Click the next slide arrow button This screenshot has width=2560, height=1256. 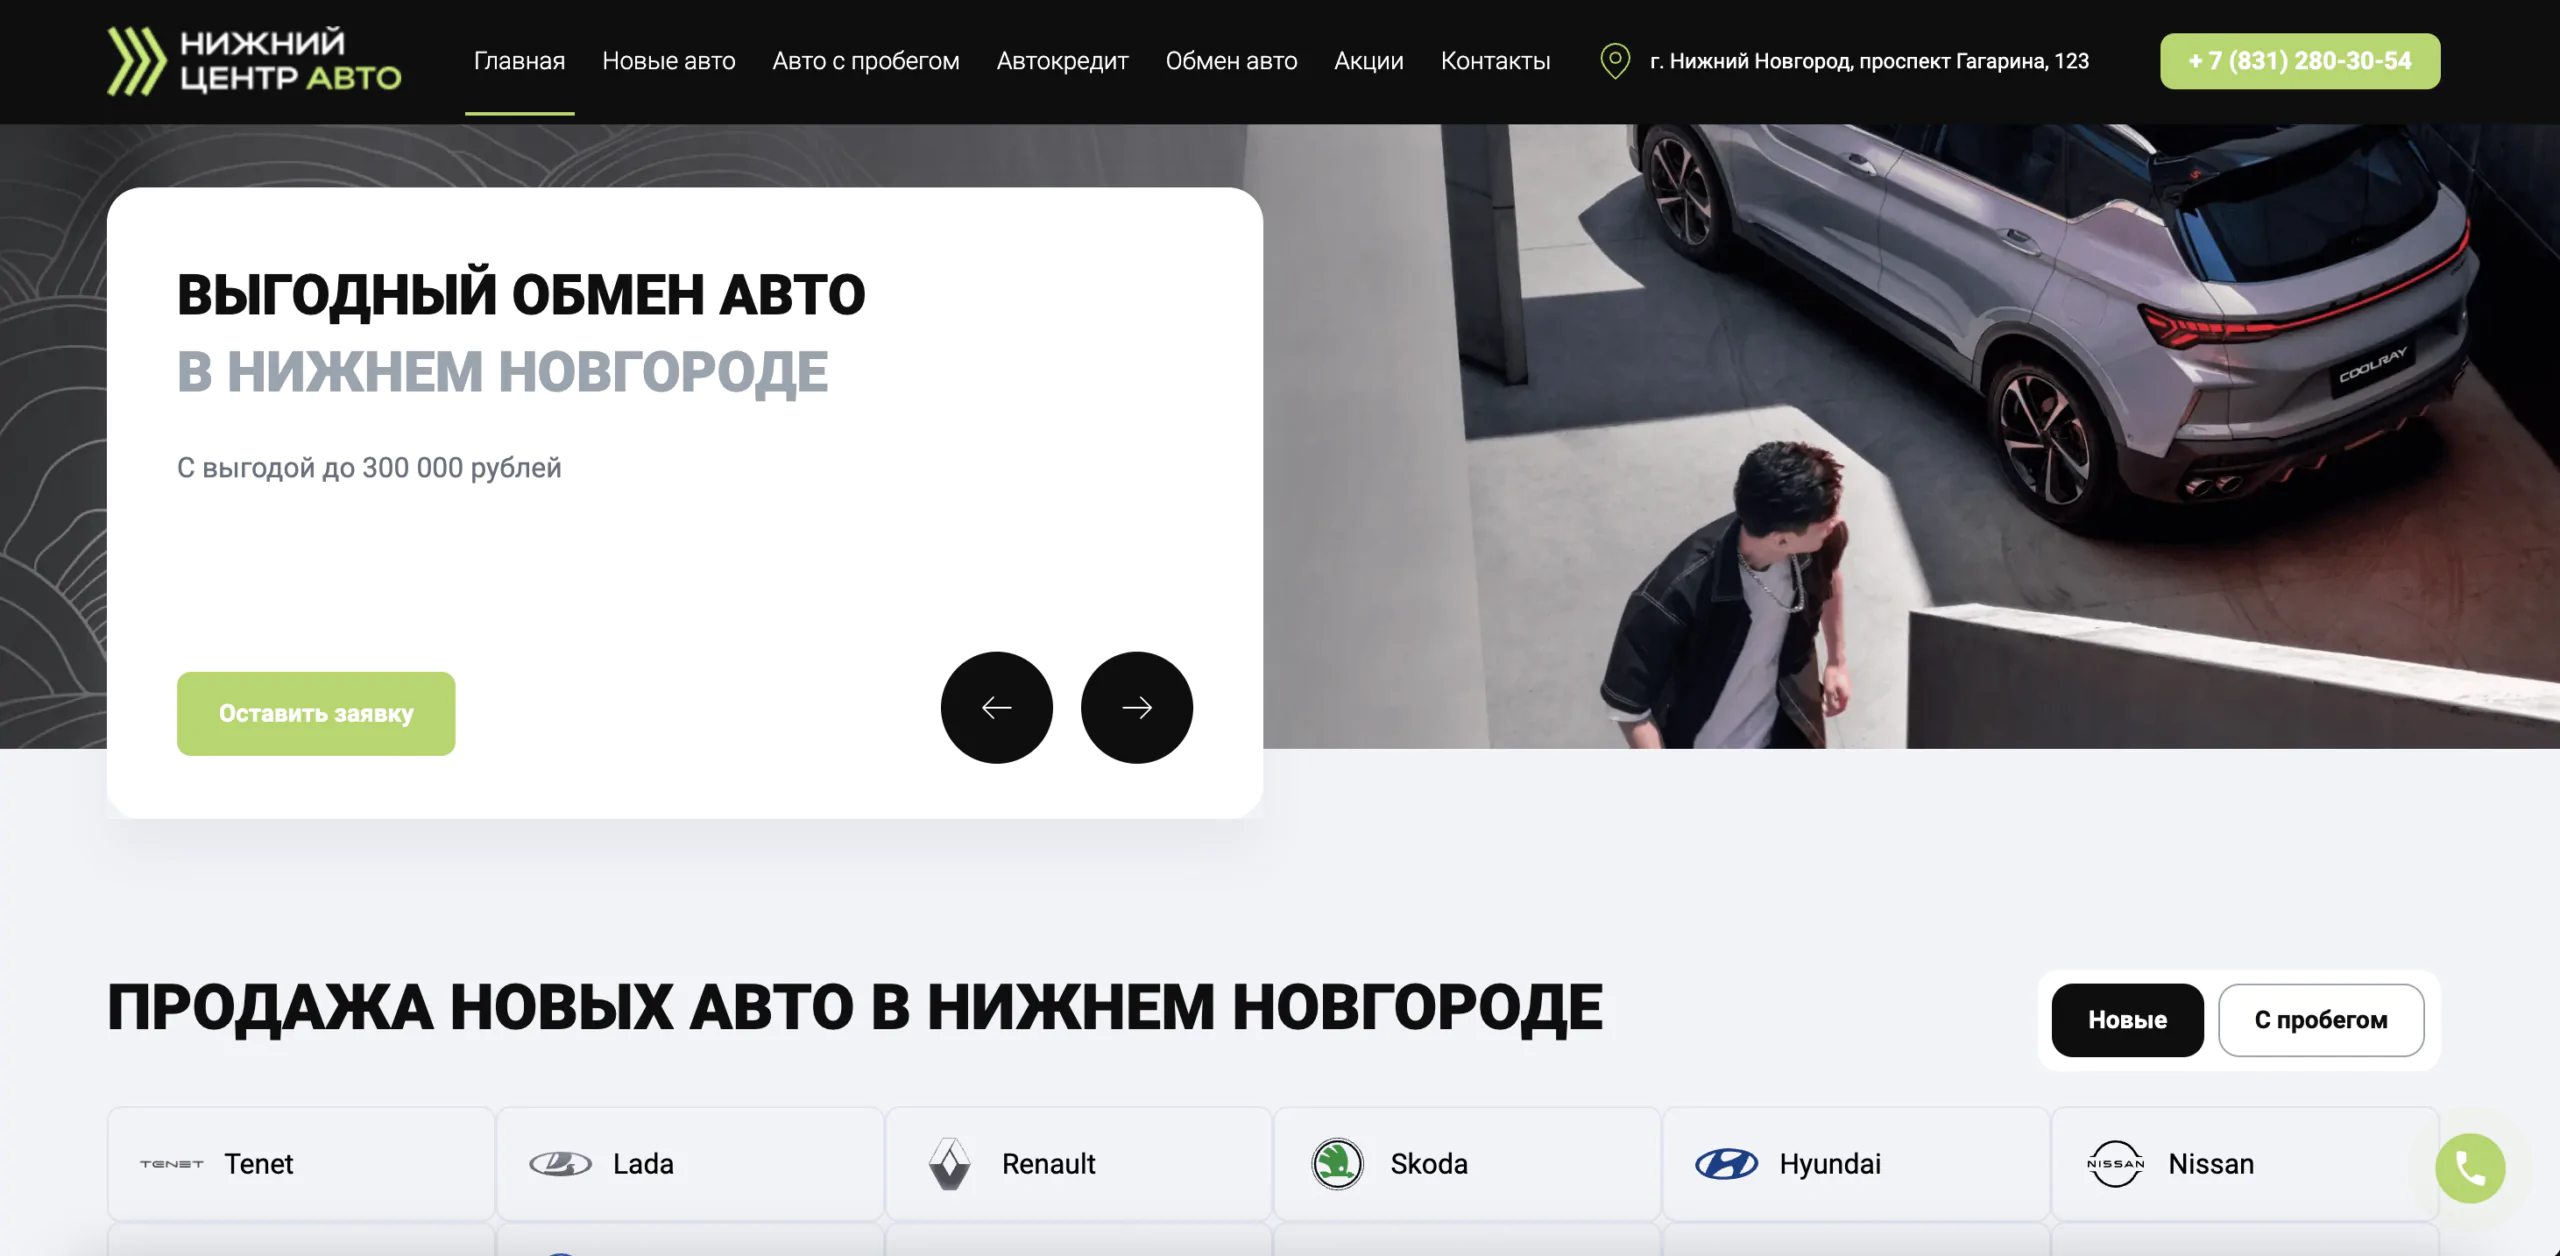(x=1137, y=708)
